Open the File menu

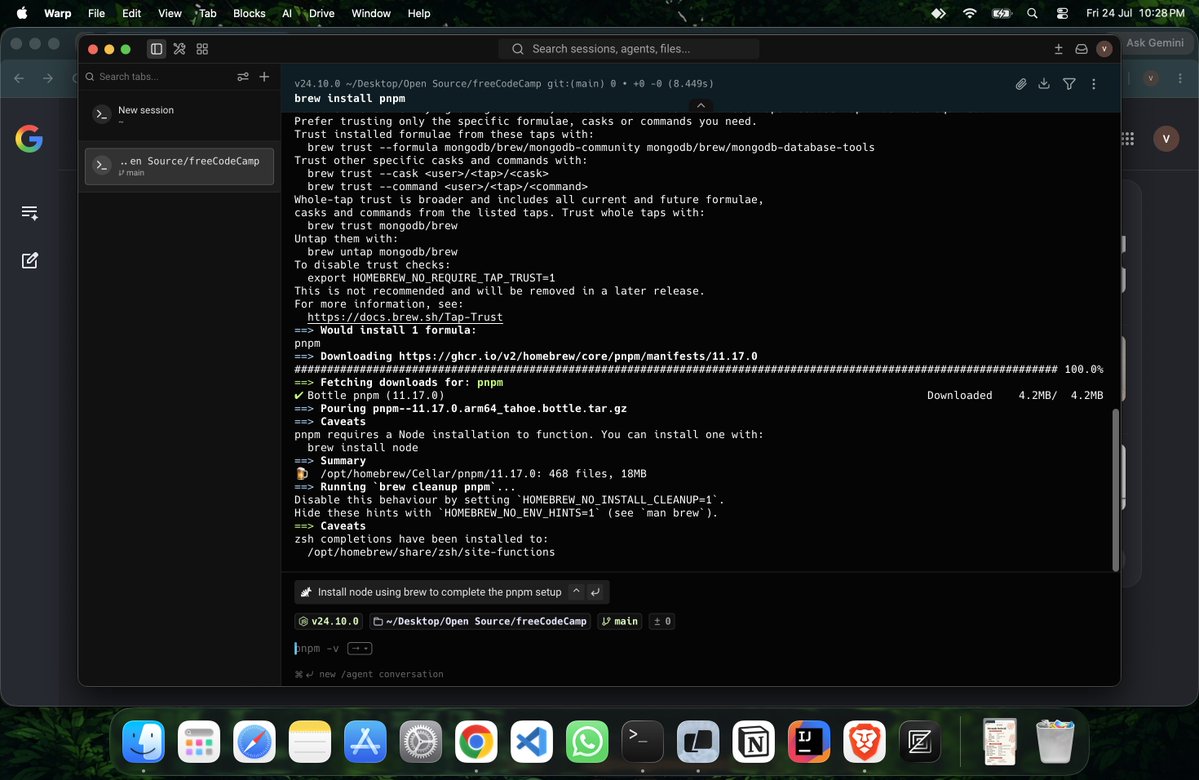(96, 13)
